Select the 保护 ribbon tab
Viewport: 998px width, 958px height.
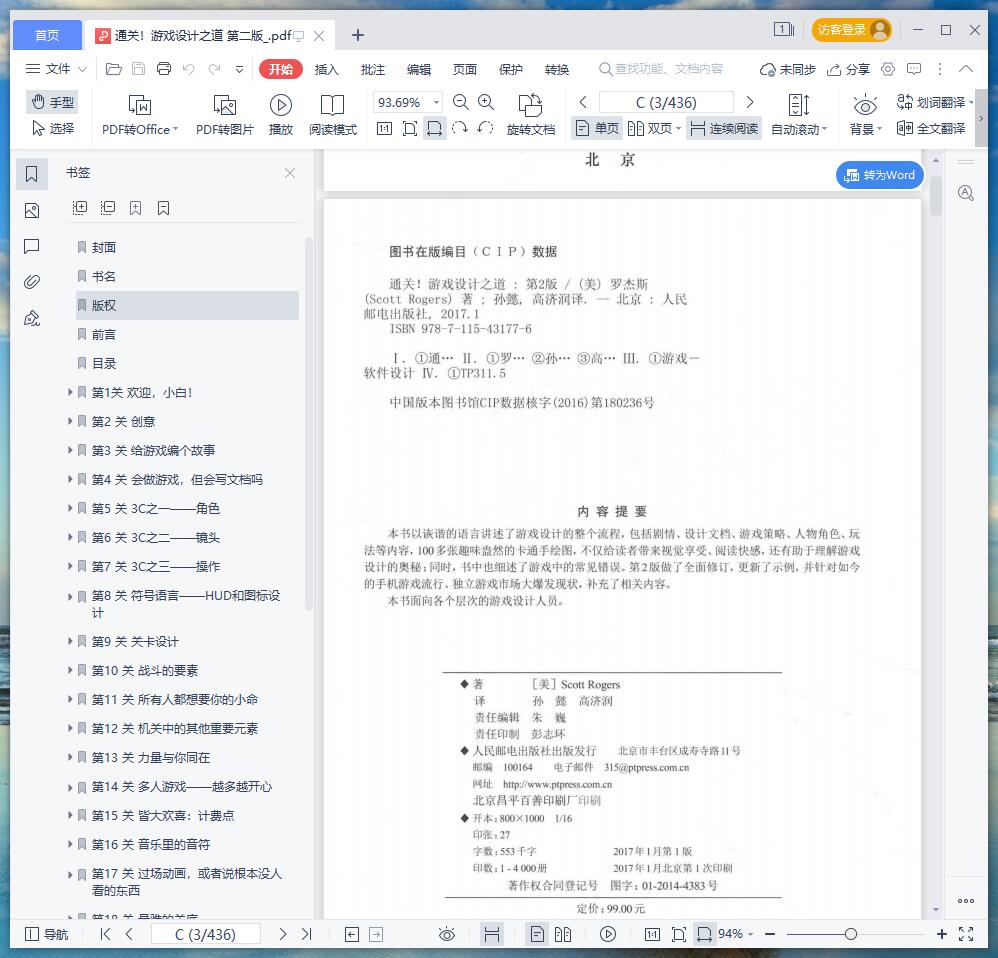coord(510,69)
